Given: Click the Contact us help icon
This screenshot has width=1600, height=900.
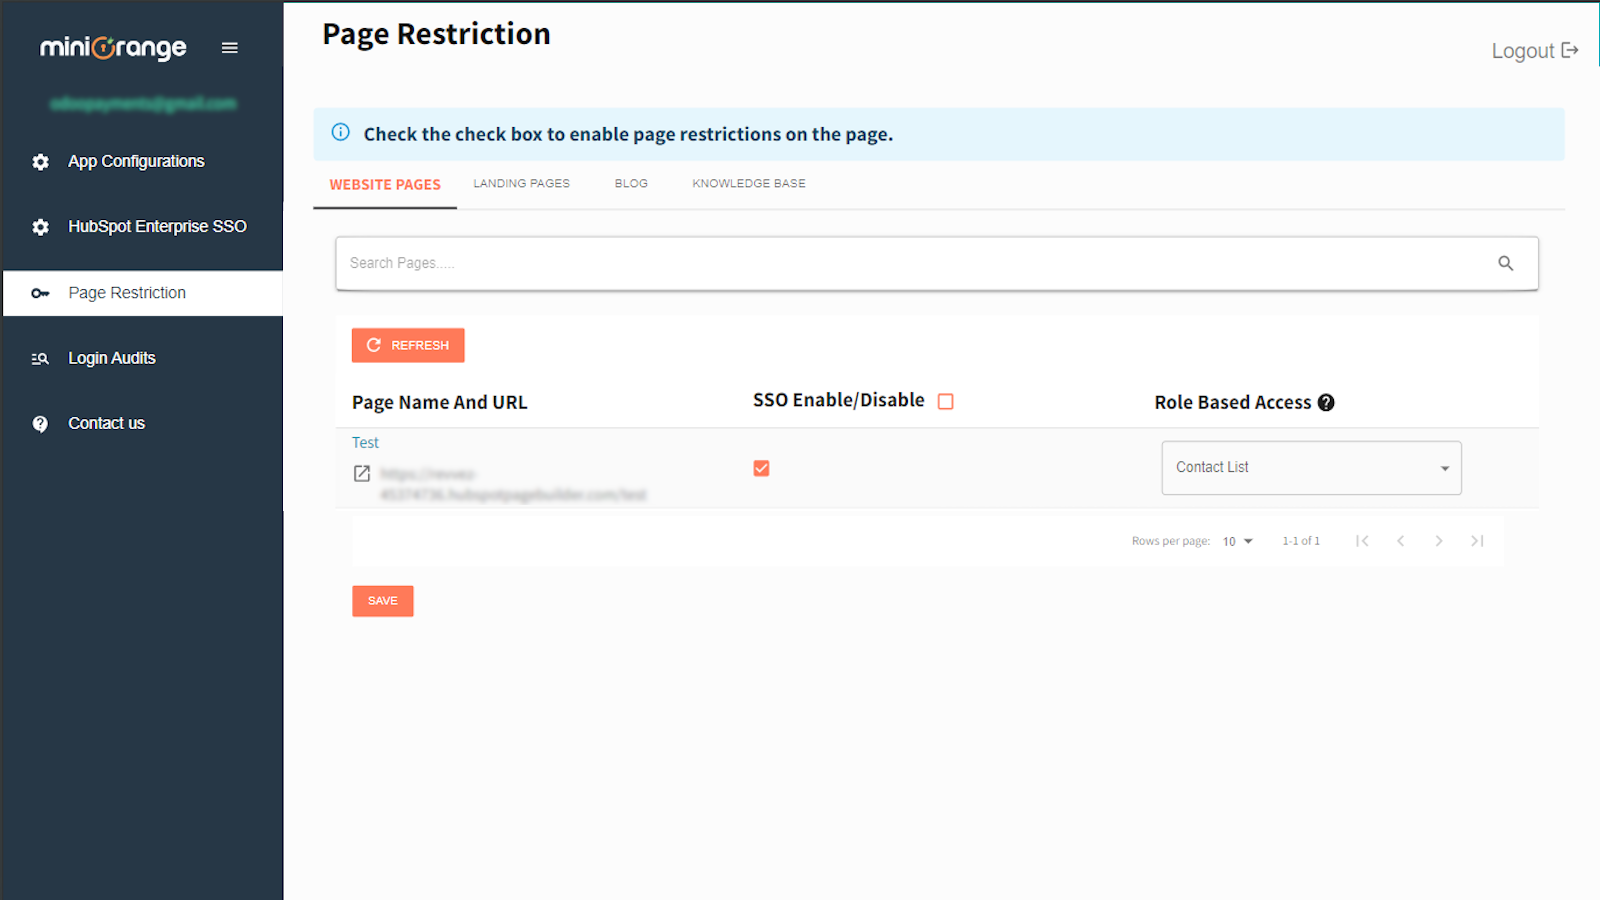Looking at the screenshot, I should tap(39, 422).
